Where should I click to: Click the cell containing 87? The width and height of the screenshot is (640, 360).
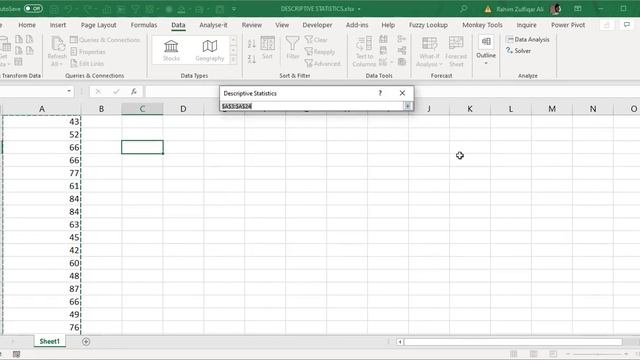42,289
